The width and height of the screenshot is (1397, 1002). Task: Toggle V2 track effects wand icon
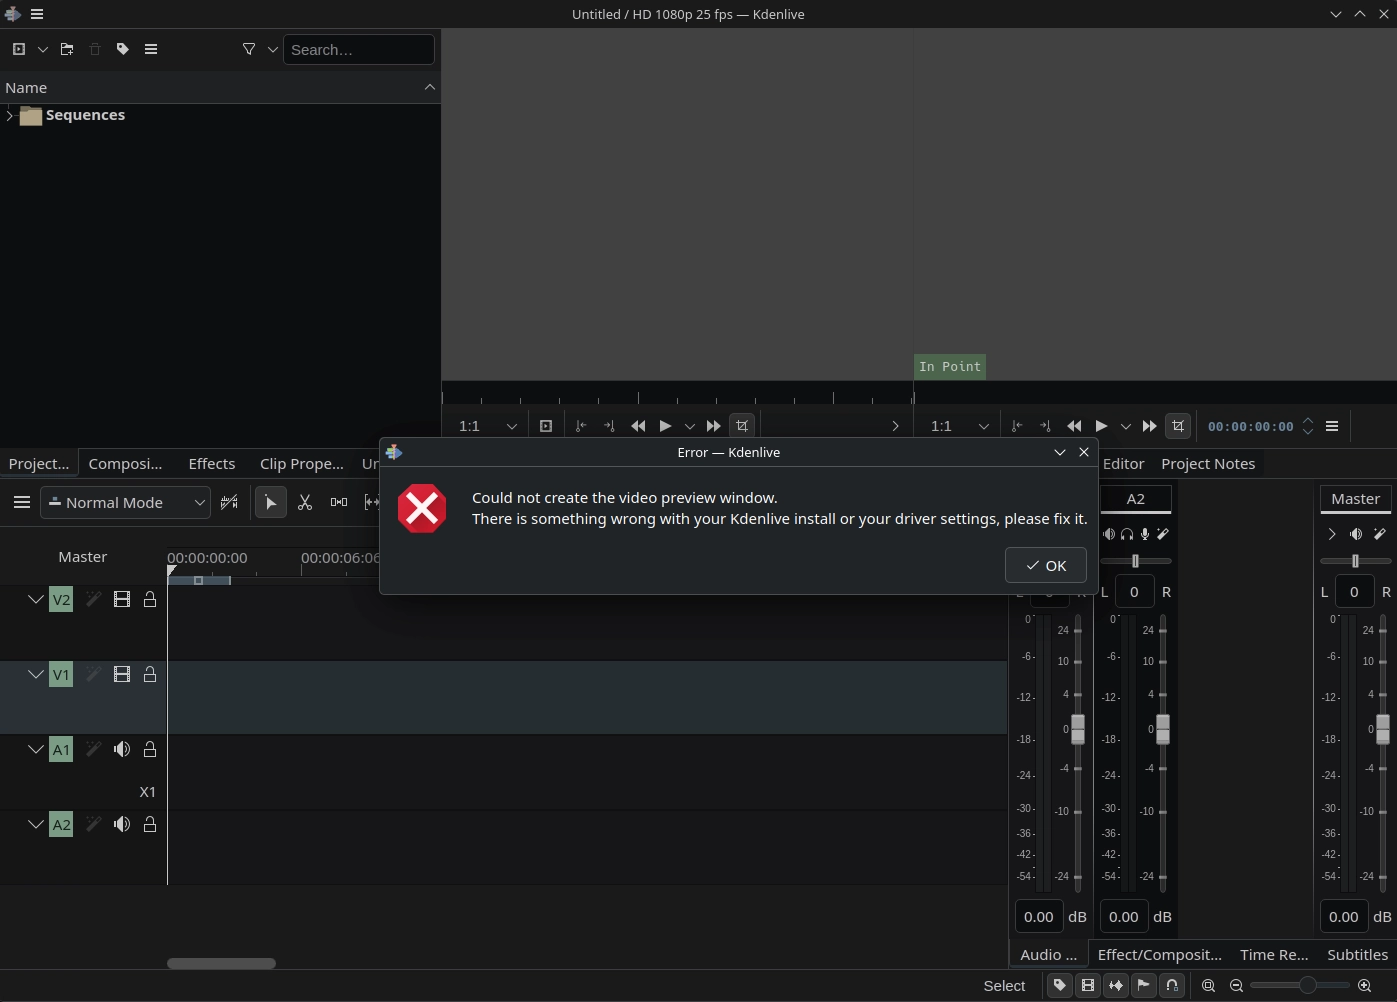tap(93, 599)
